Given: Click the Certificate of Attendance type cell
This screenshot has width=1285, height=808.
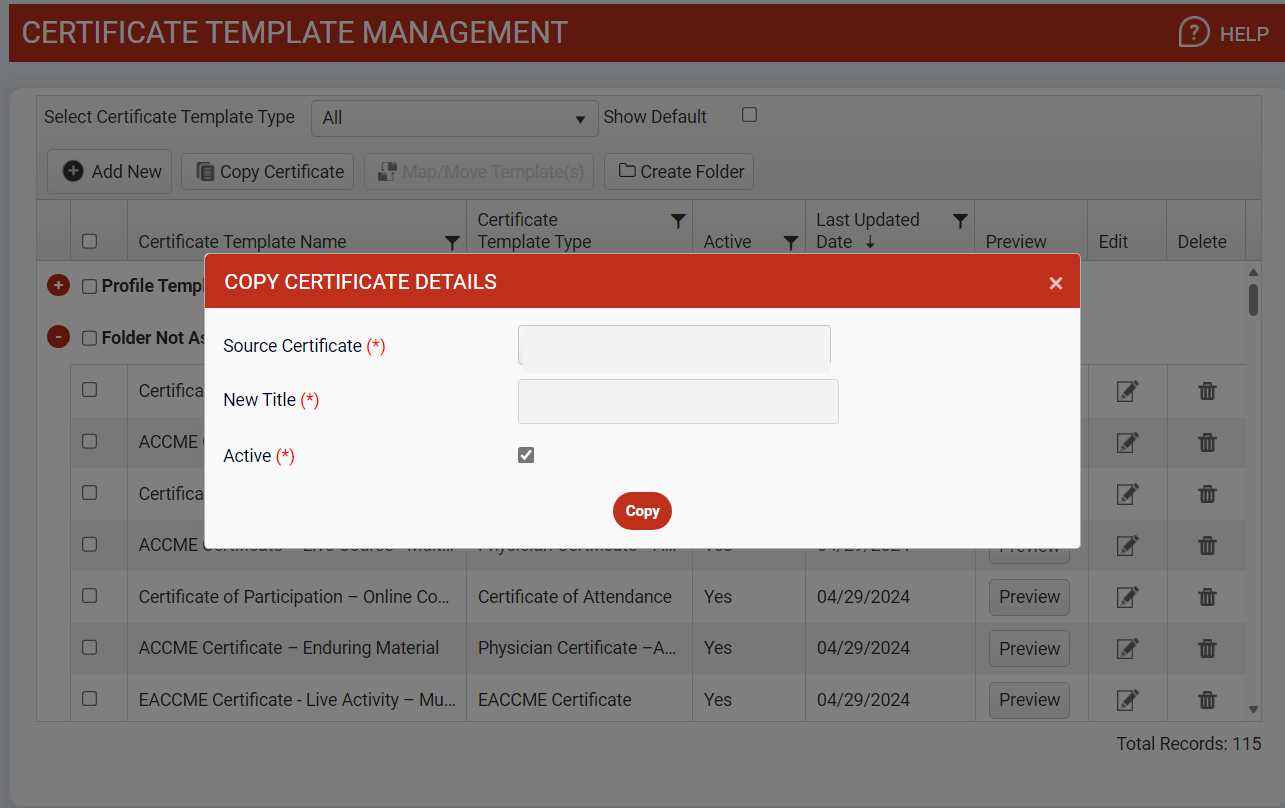Looking at the screenshot, I should pos(575,597).
